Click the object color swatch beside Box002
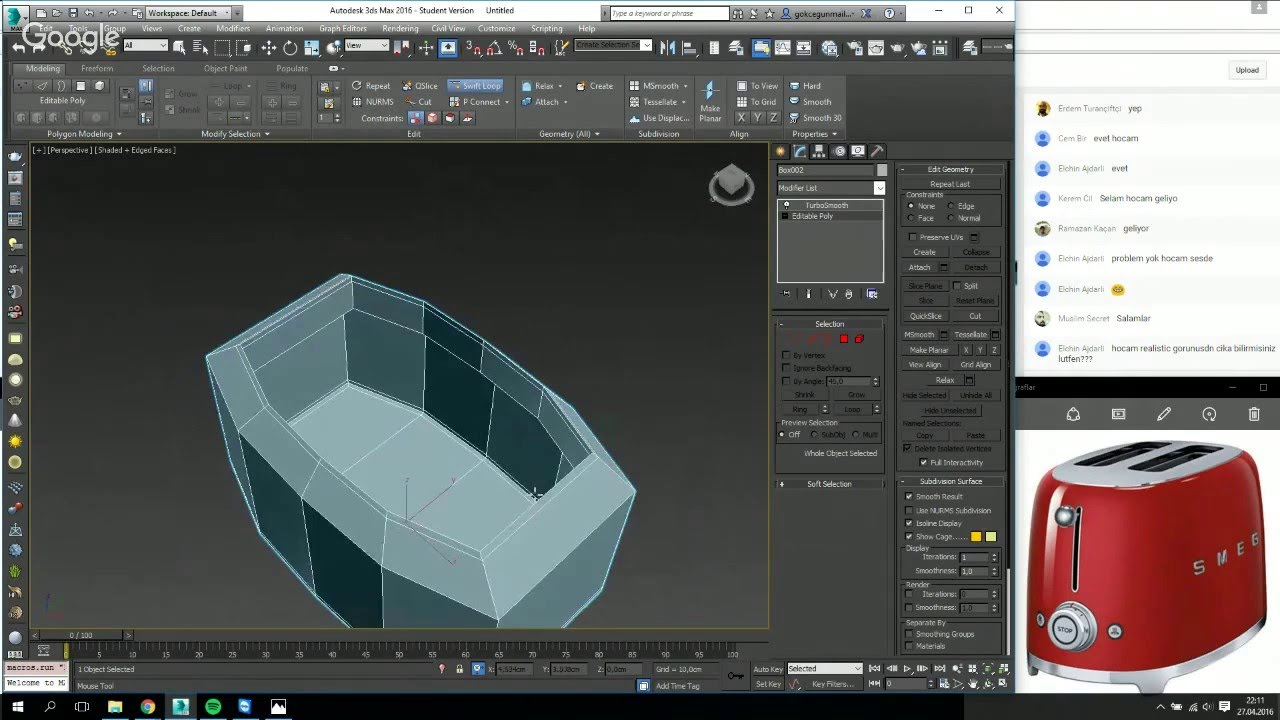Screen dimensions: 1280x720 point(882,171)
